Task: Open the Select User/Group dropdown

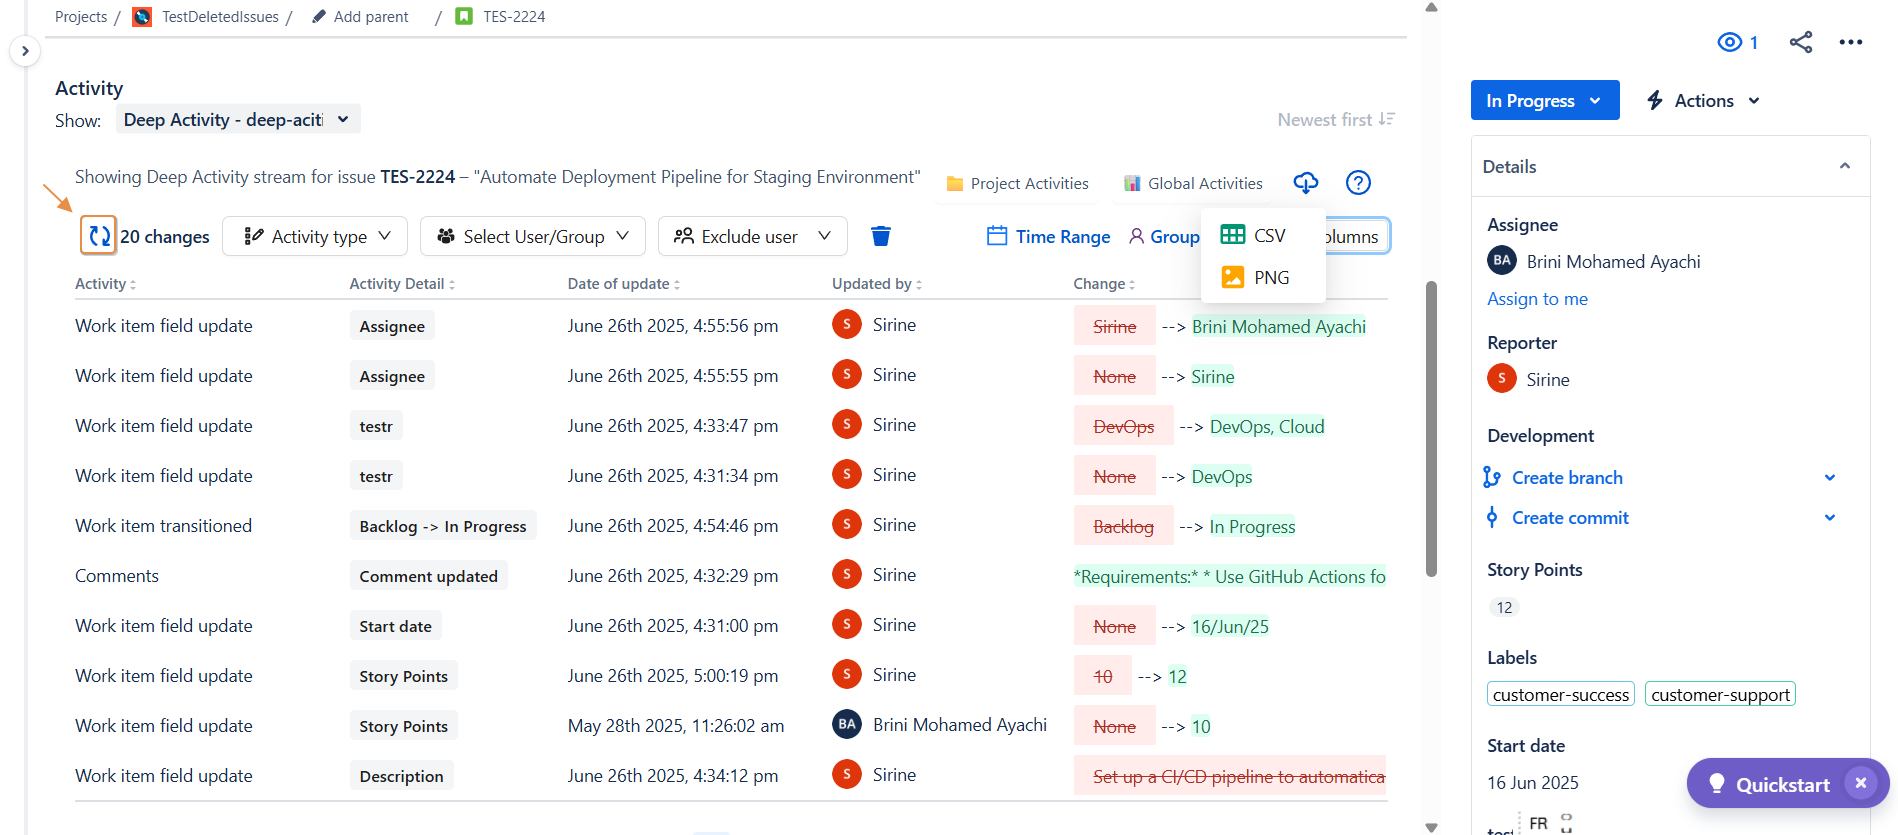Action: pyautogui.click(x=532, y=236)
